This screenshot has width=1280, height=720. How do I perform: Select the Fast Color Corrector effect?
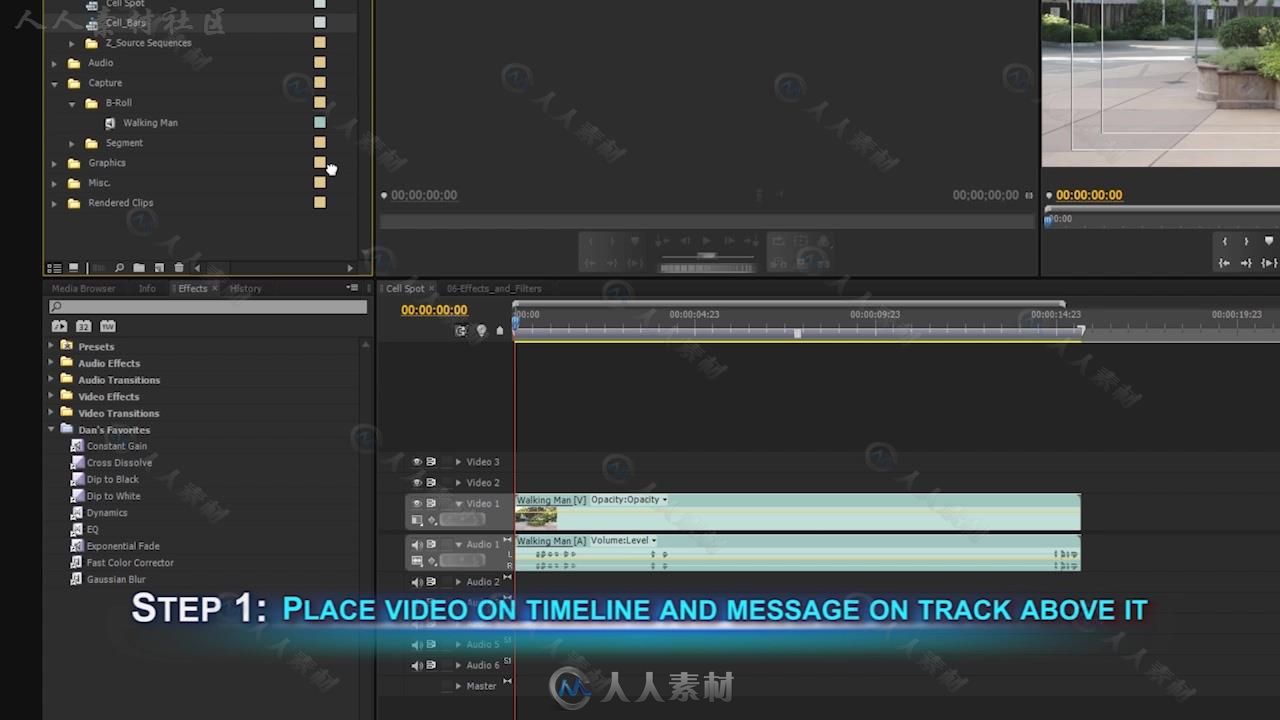tap(130, 563)
